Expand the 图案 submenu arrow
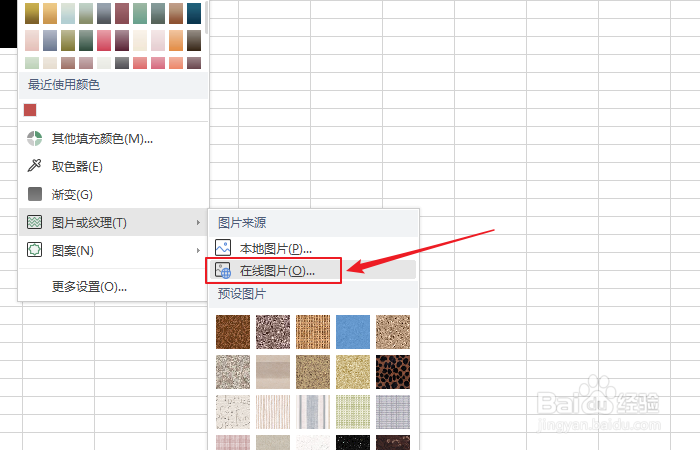 198,250
